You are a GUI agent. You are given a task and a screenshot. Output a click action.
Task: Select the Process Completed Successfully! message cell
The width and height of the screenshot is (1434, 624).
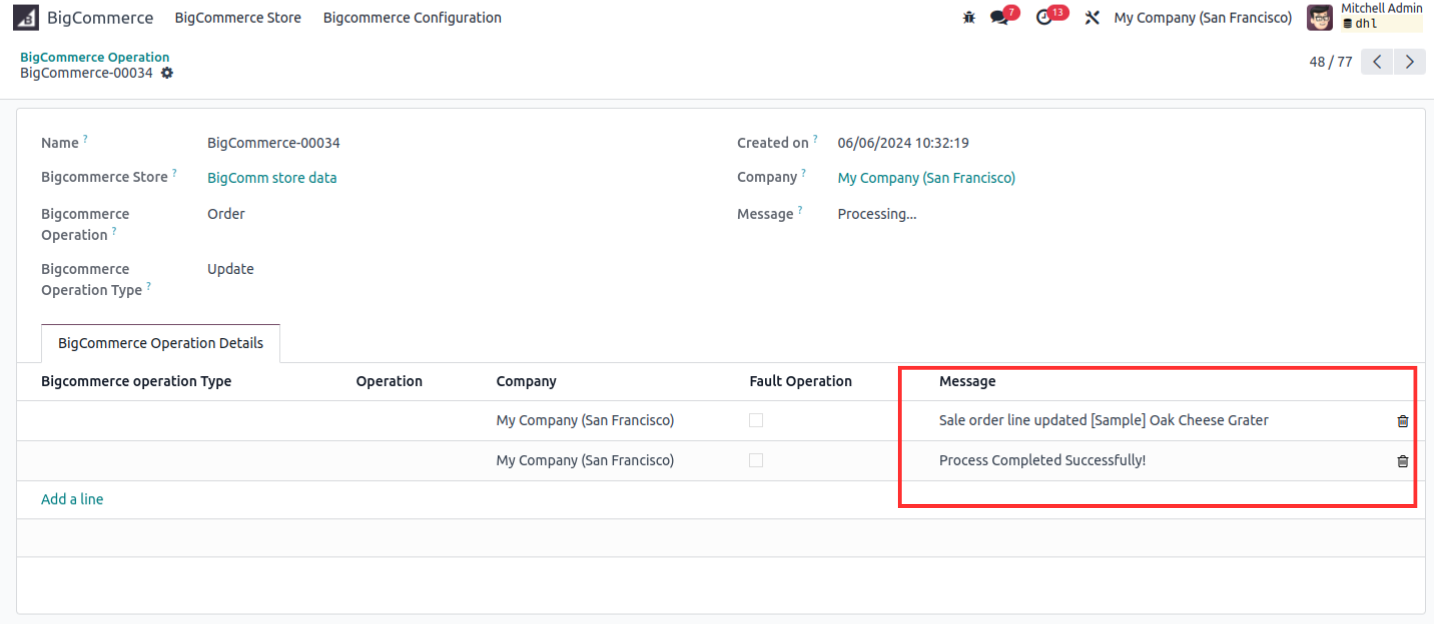tap(1042, 461)
